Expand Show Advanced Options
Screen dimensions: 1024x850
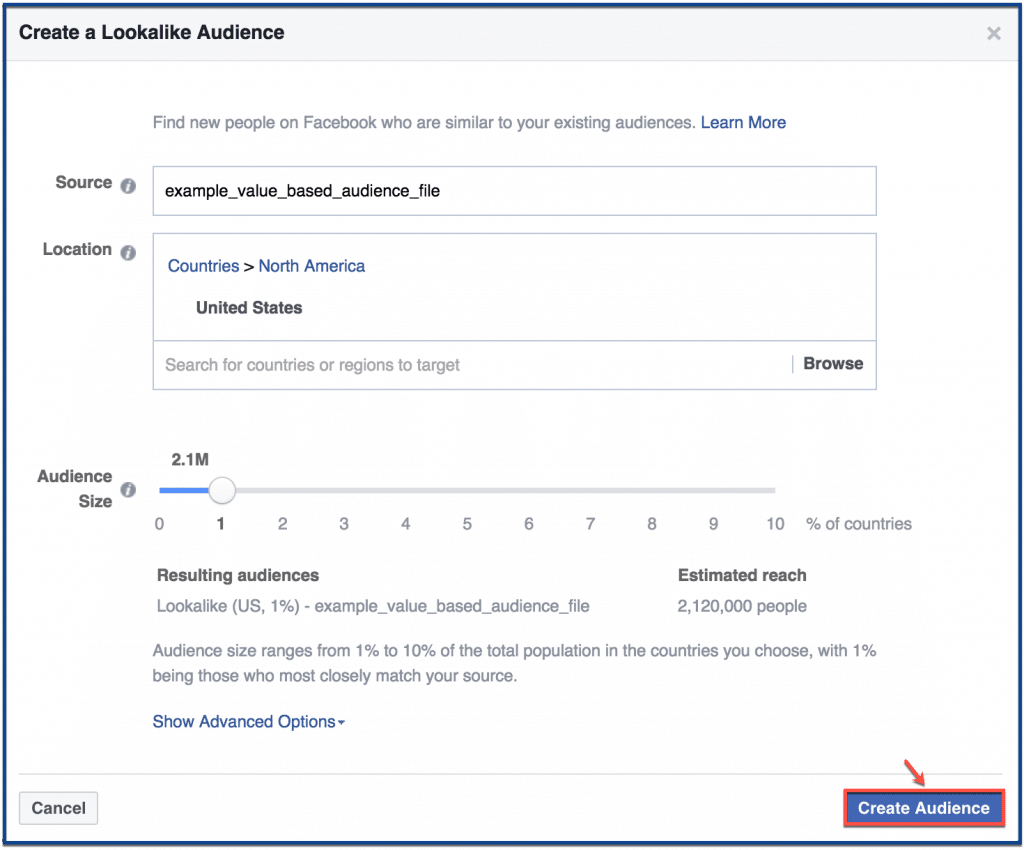pos(248,722)
